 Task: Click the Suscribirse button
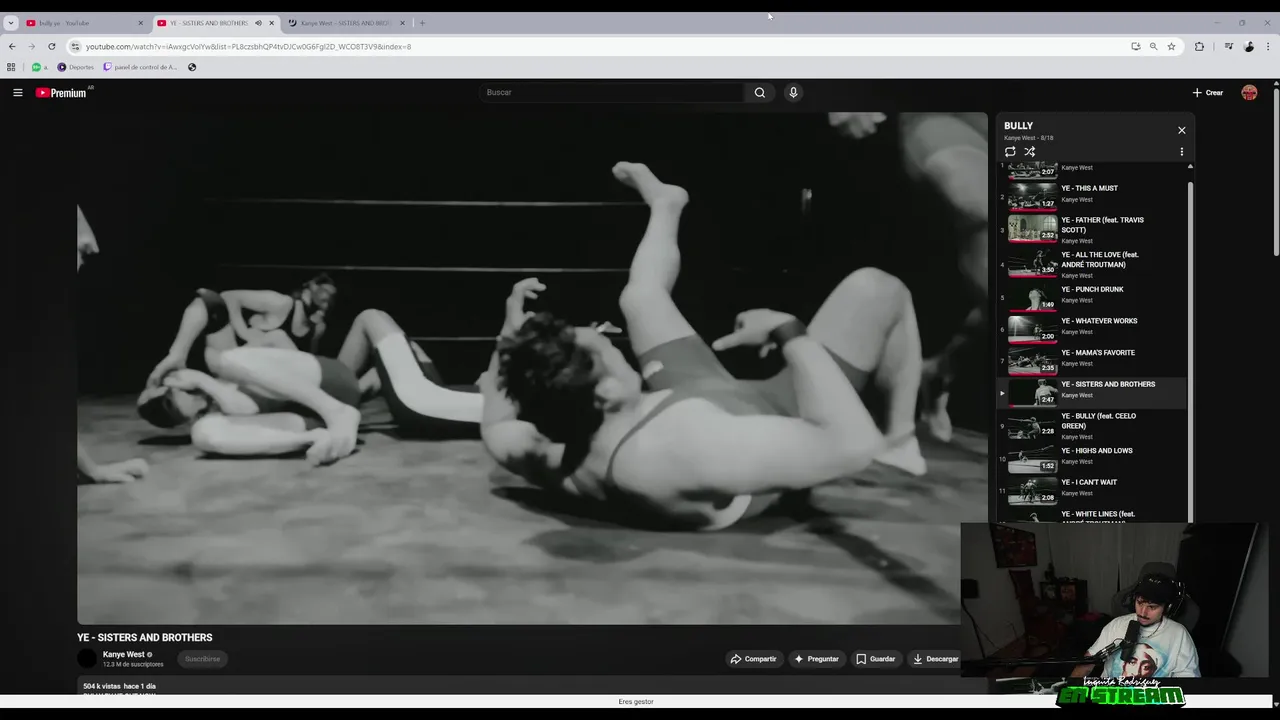(x=202, y=659)
